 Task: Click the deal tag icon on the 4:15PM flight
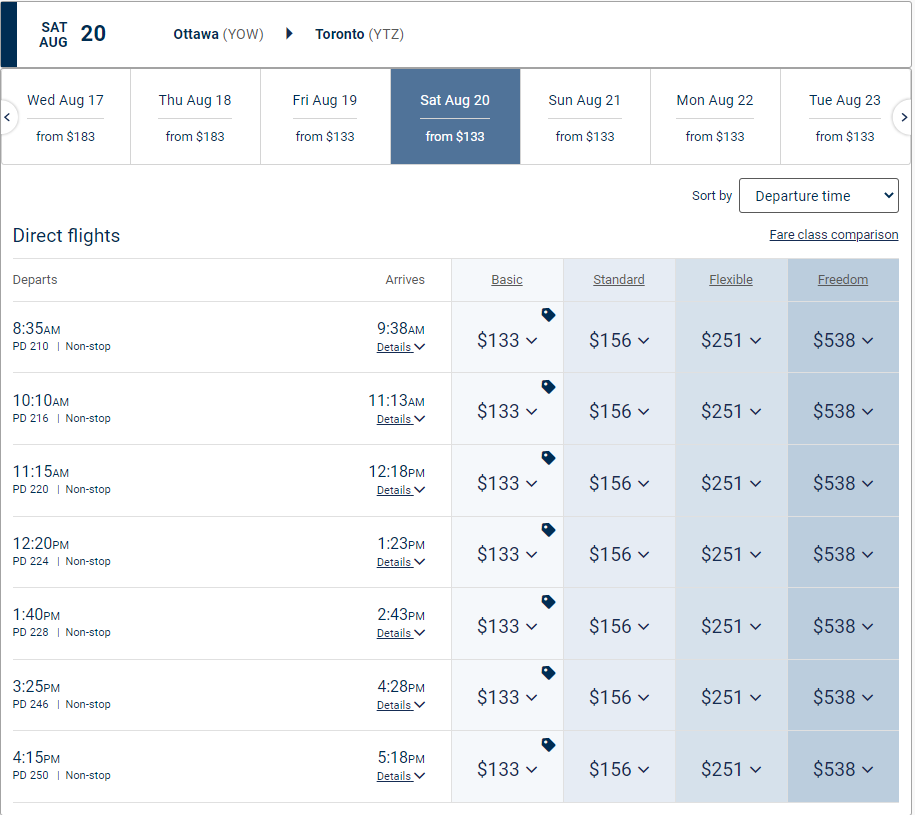tap(548, 745)
